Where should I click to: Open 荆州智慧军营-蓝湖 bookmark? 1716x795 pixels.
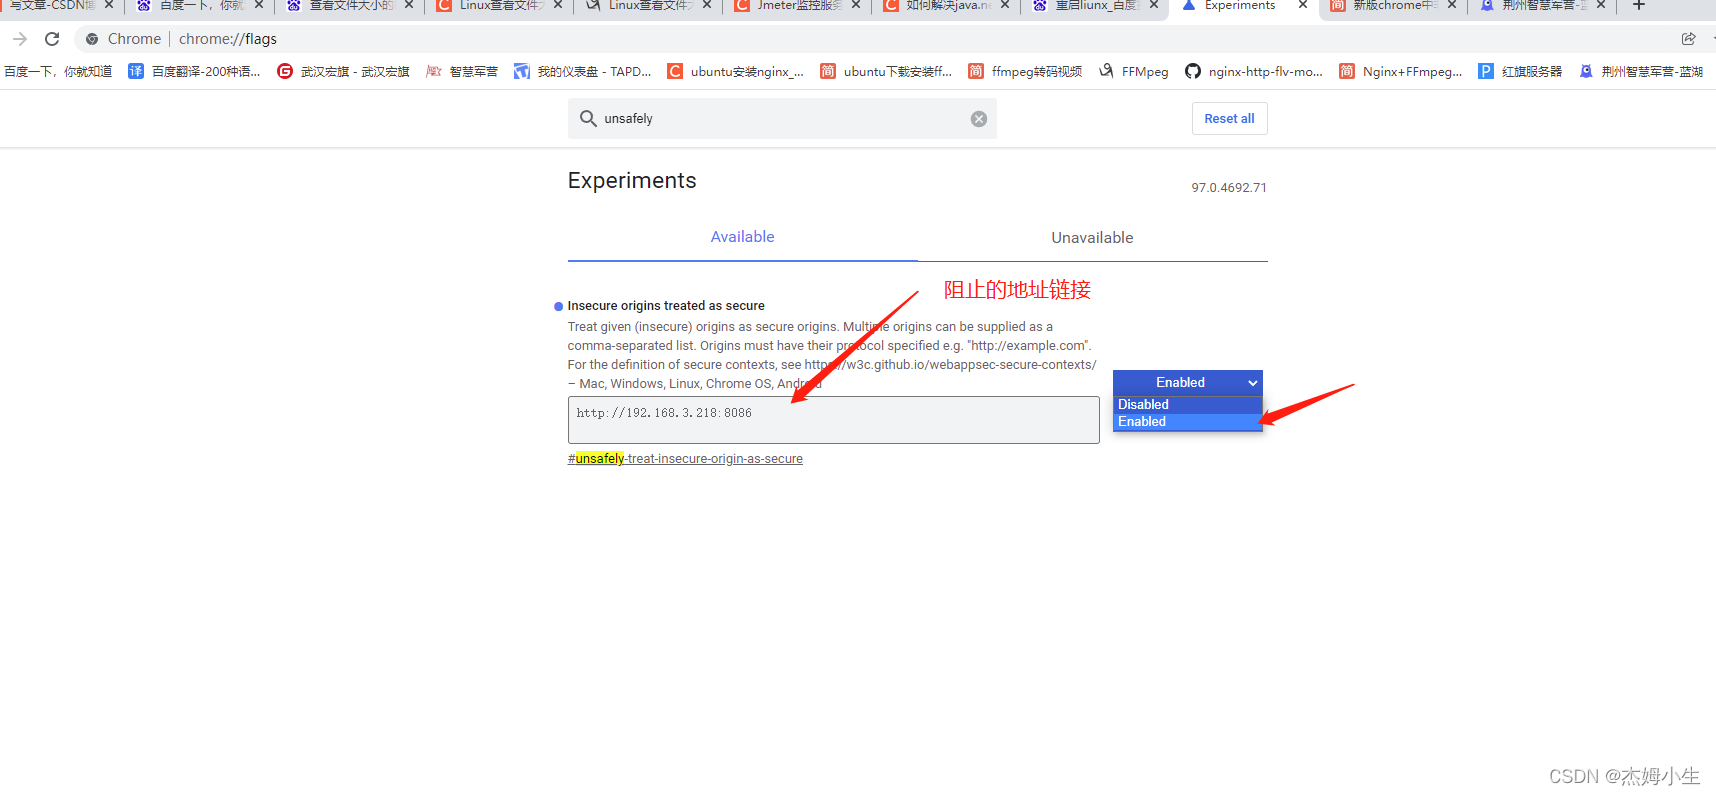point(1641,71)
